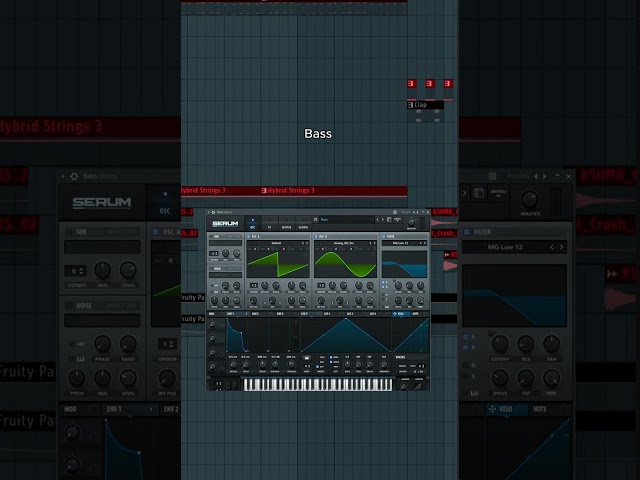Click the save preset disk icon
Screen dimensions: 640x480
tap(389, 219)
